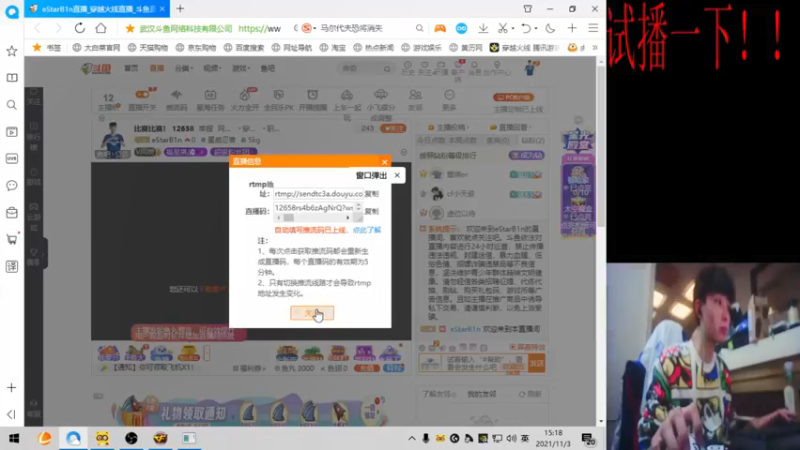Open the favorites star in left sidebar
The height and width of the screenshot is (450, 800).
[x=12, y=51]
